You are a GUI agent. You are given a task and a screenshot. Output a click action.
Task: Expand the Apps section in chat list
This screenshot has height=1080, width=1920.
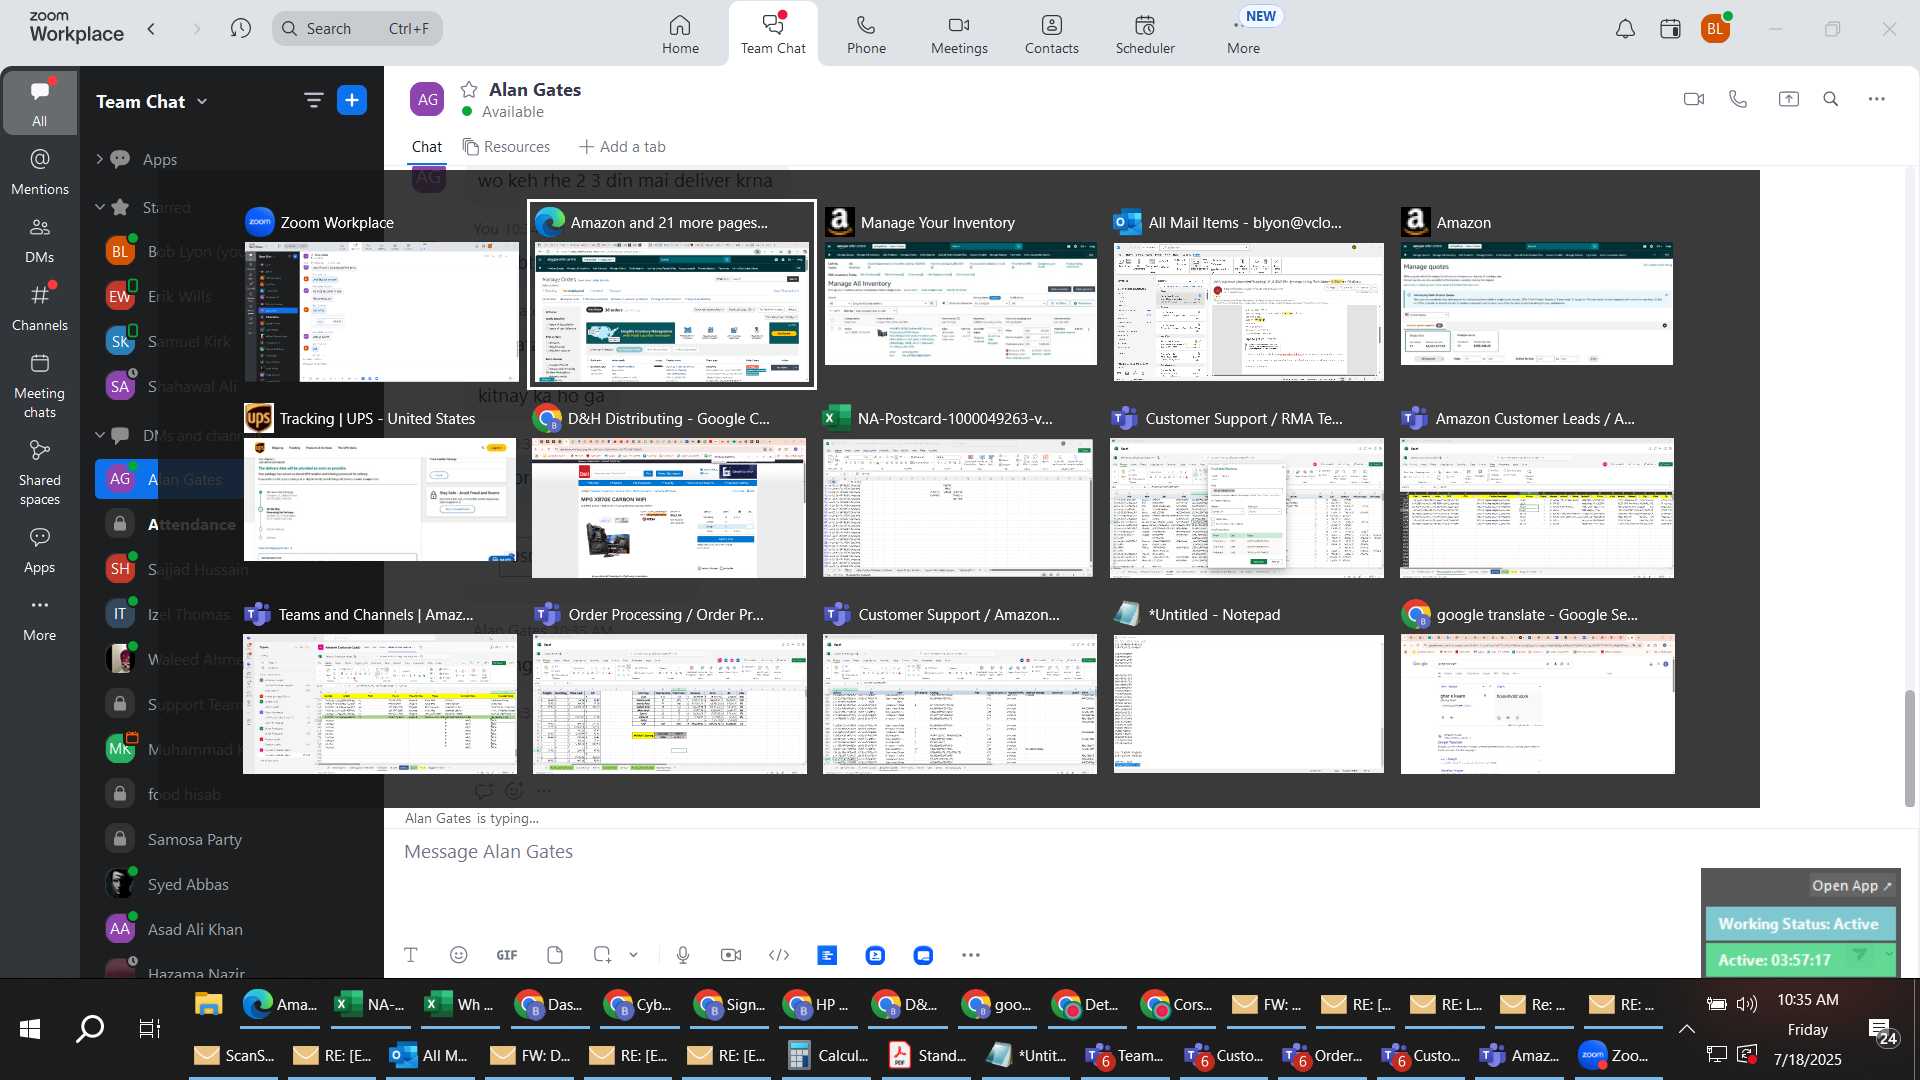[x=99, y=159]
